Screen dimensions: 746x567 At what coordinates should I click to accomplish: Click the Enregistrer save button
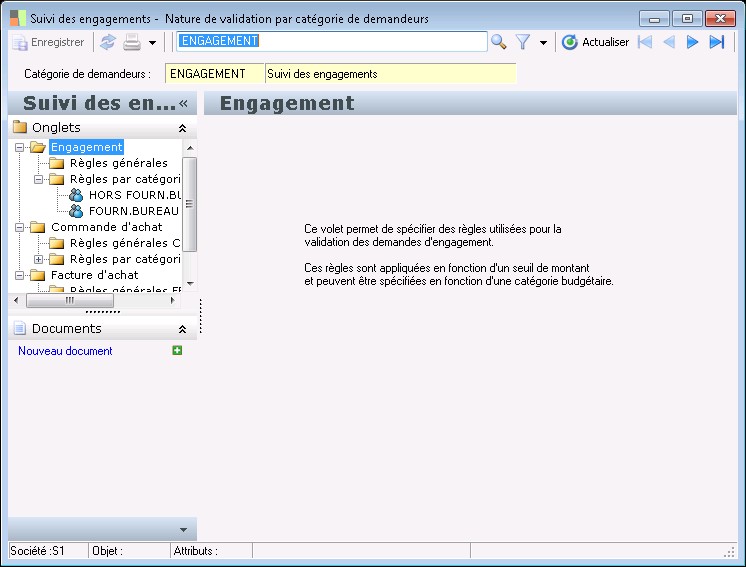pos(48,42)
